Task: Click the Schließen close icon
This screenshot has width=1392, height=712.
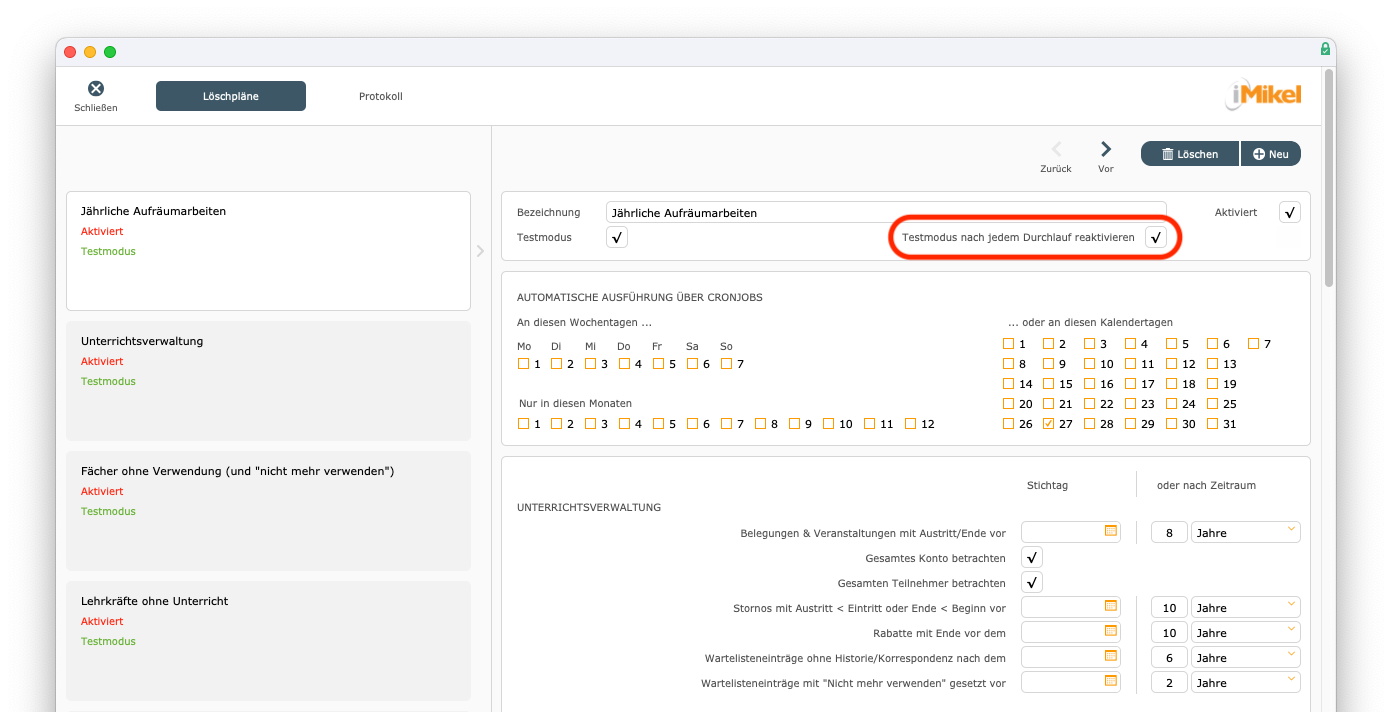Action: (x=96, y=89)
